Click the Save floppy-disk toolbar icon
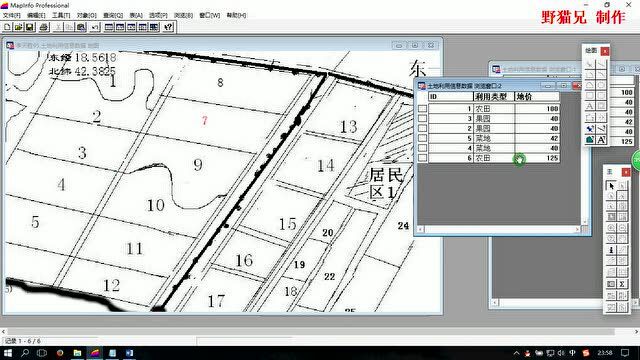This screenshot has width=640, height=360. point(30,27)
